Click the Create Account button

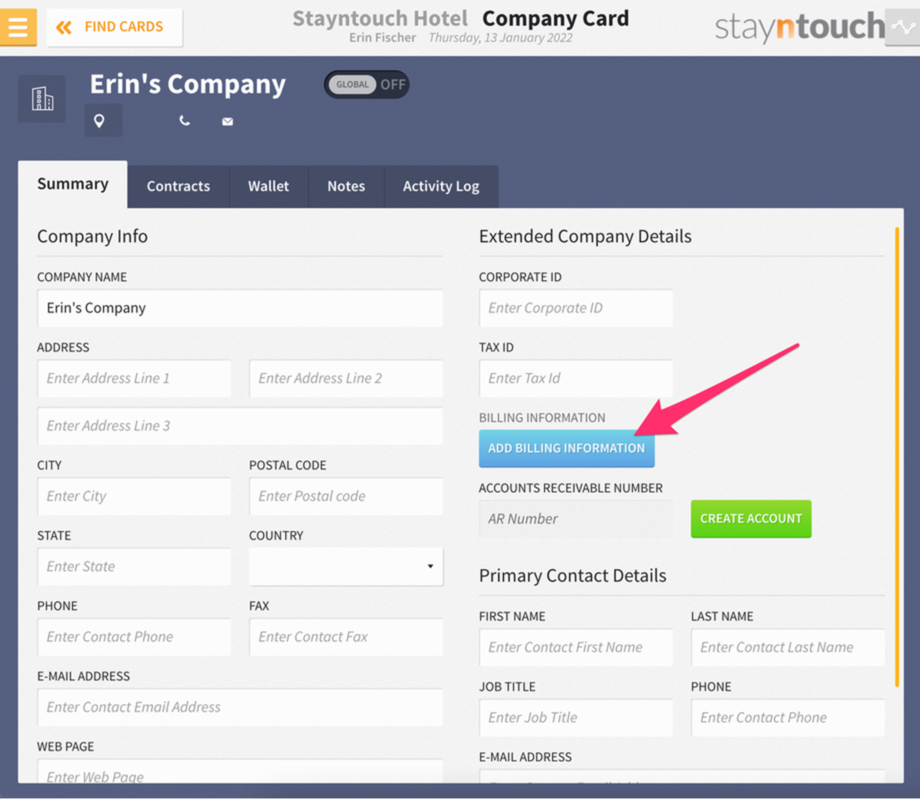(x=751, y=519)
